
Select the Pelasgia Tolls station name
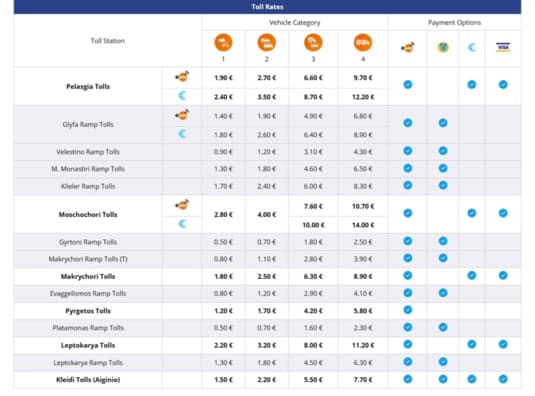click(x=88, y=86)
